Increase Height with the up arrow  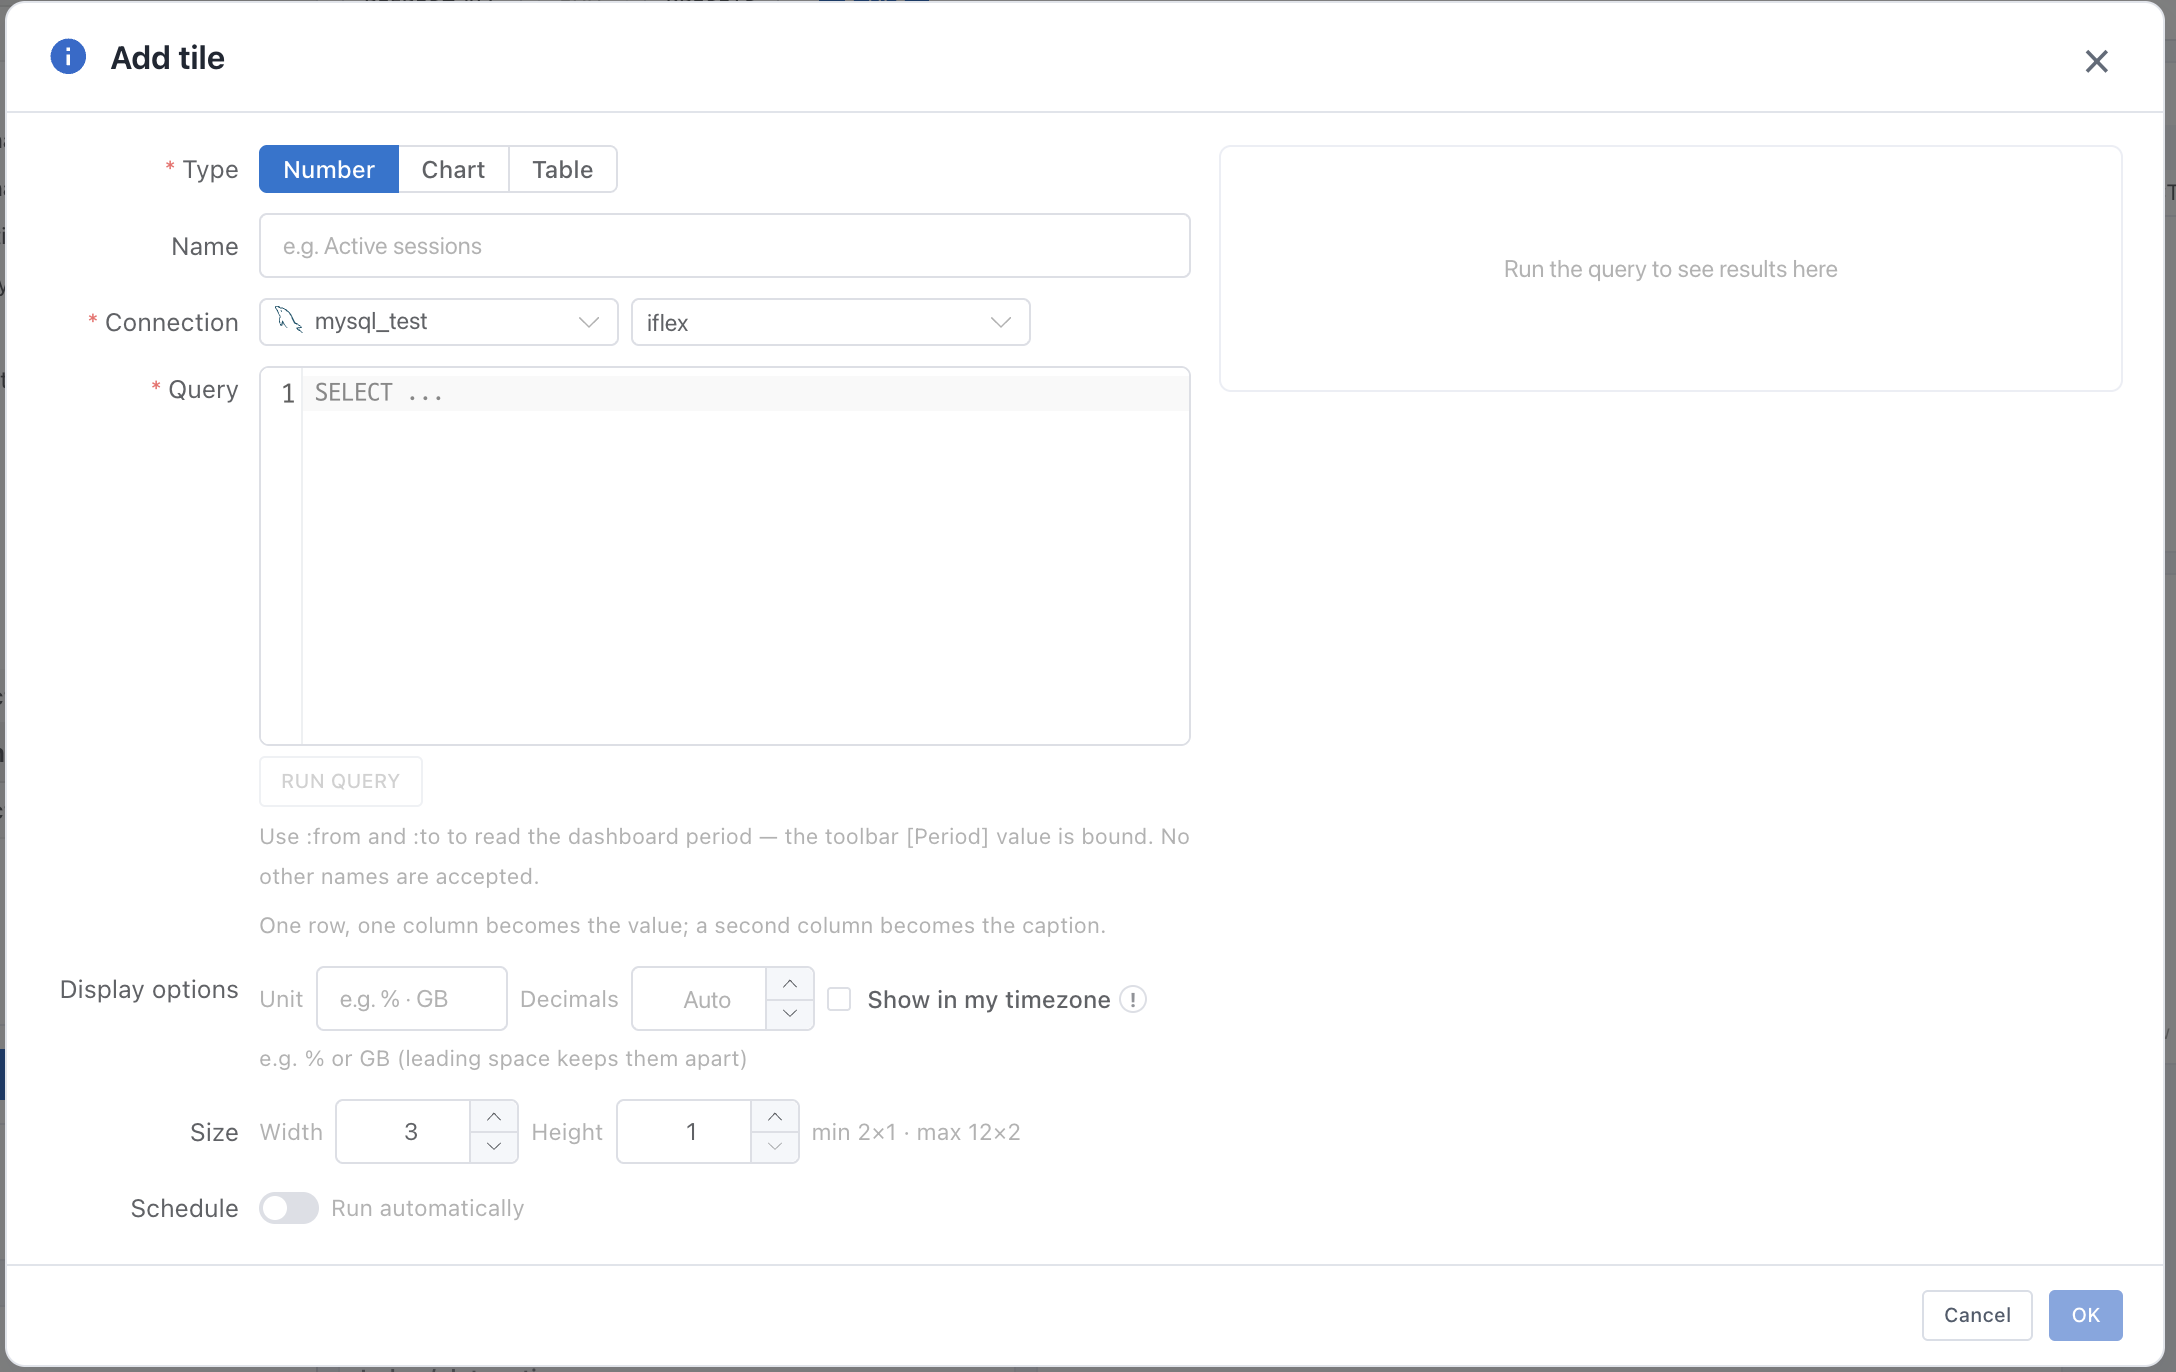pos(775,1116)
